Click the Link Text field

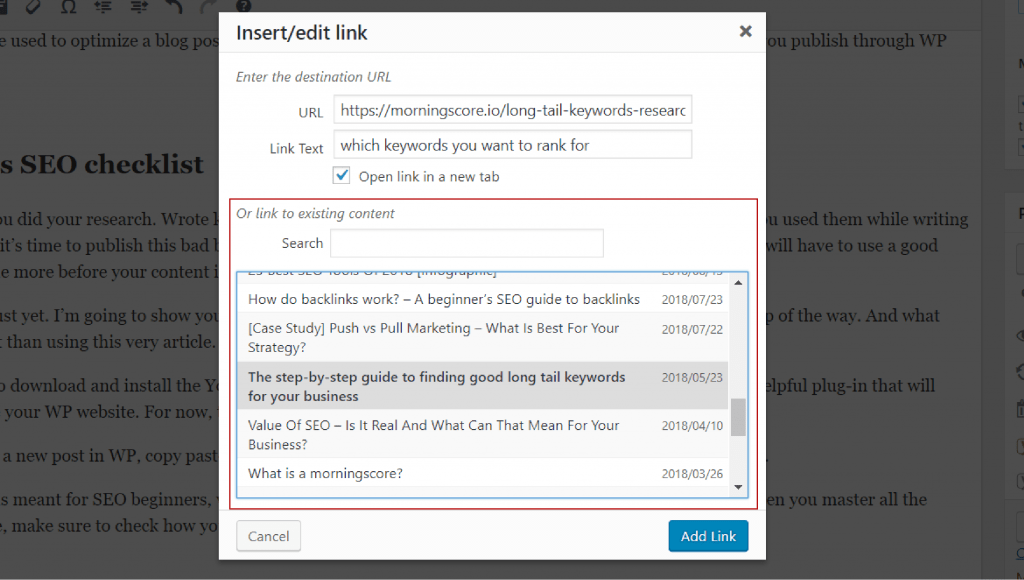tap(512, 145)
